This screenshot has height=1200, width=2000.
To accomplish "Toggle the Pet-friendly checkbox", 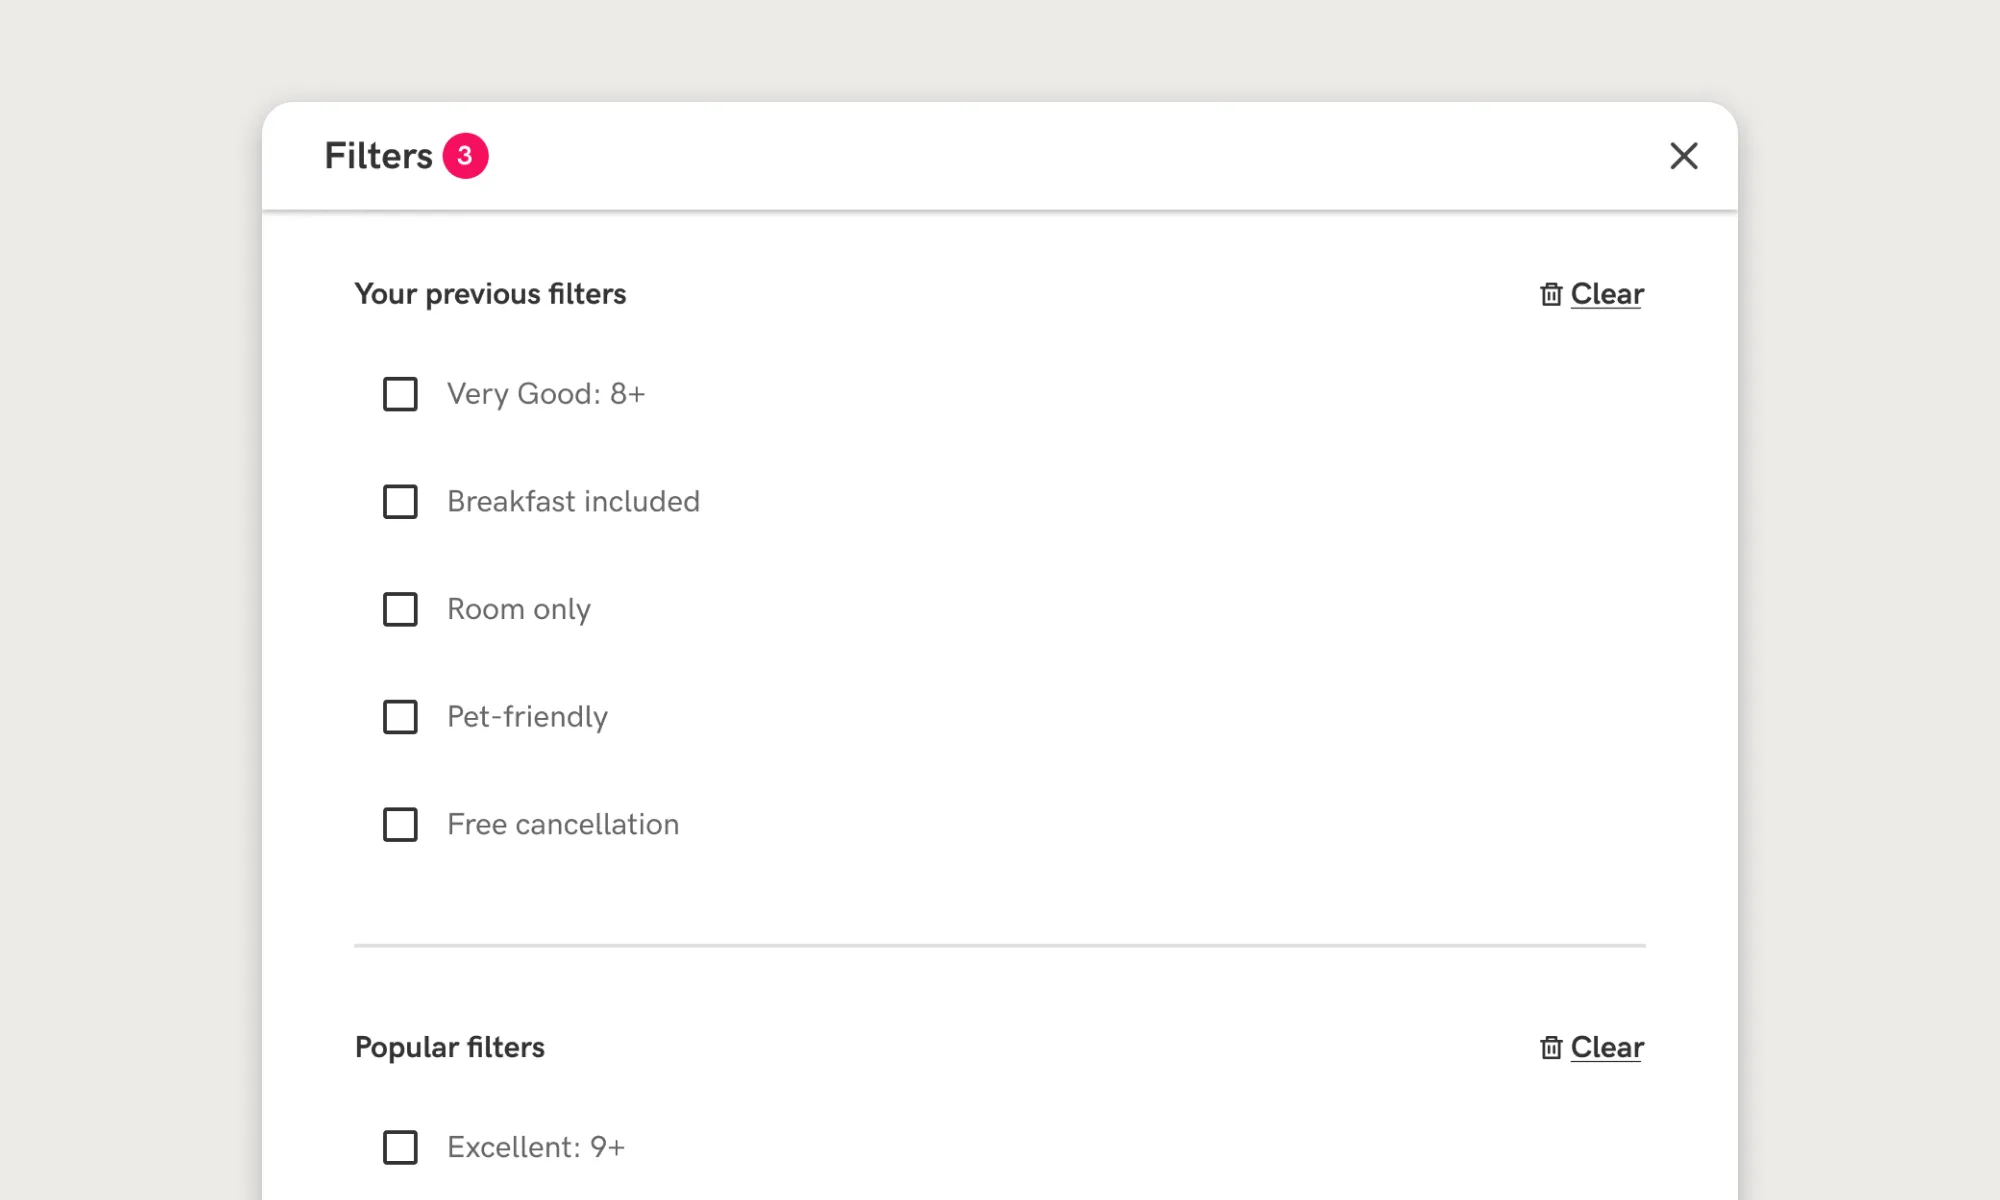I will (x=400, y=717).
